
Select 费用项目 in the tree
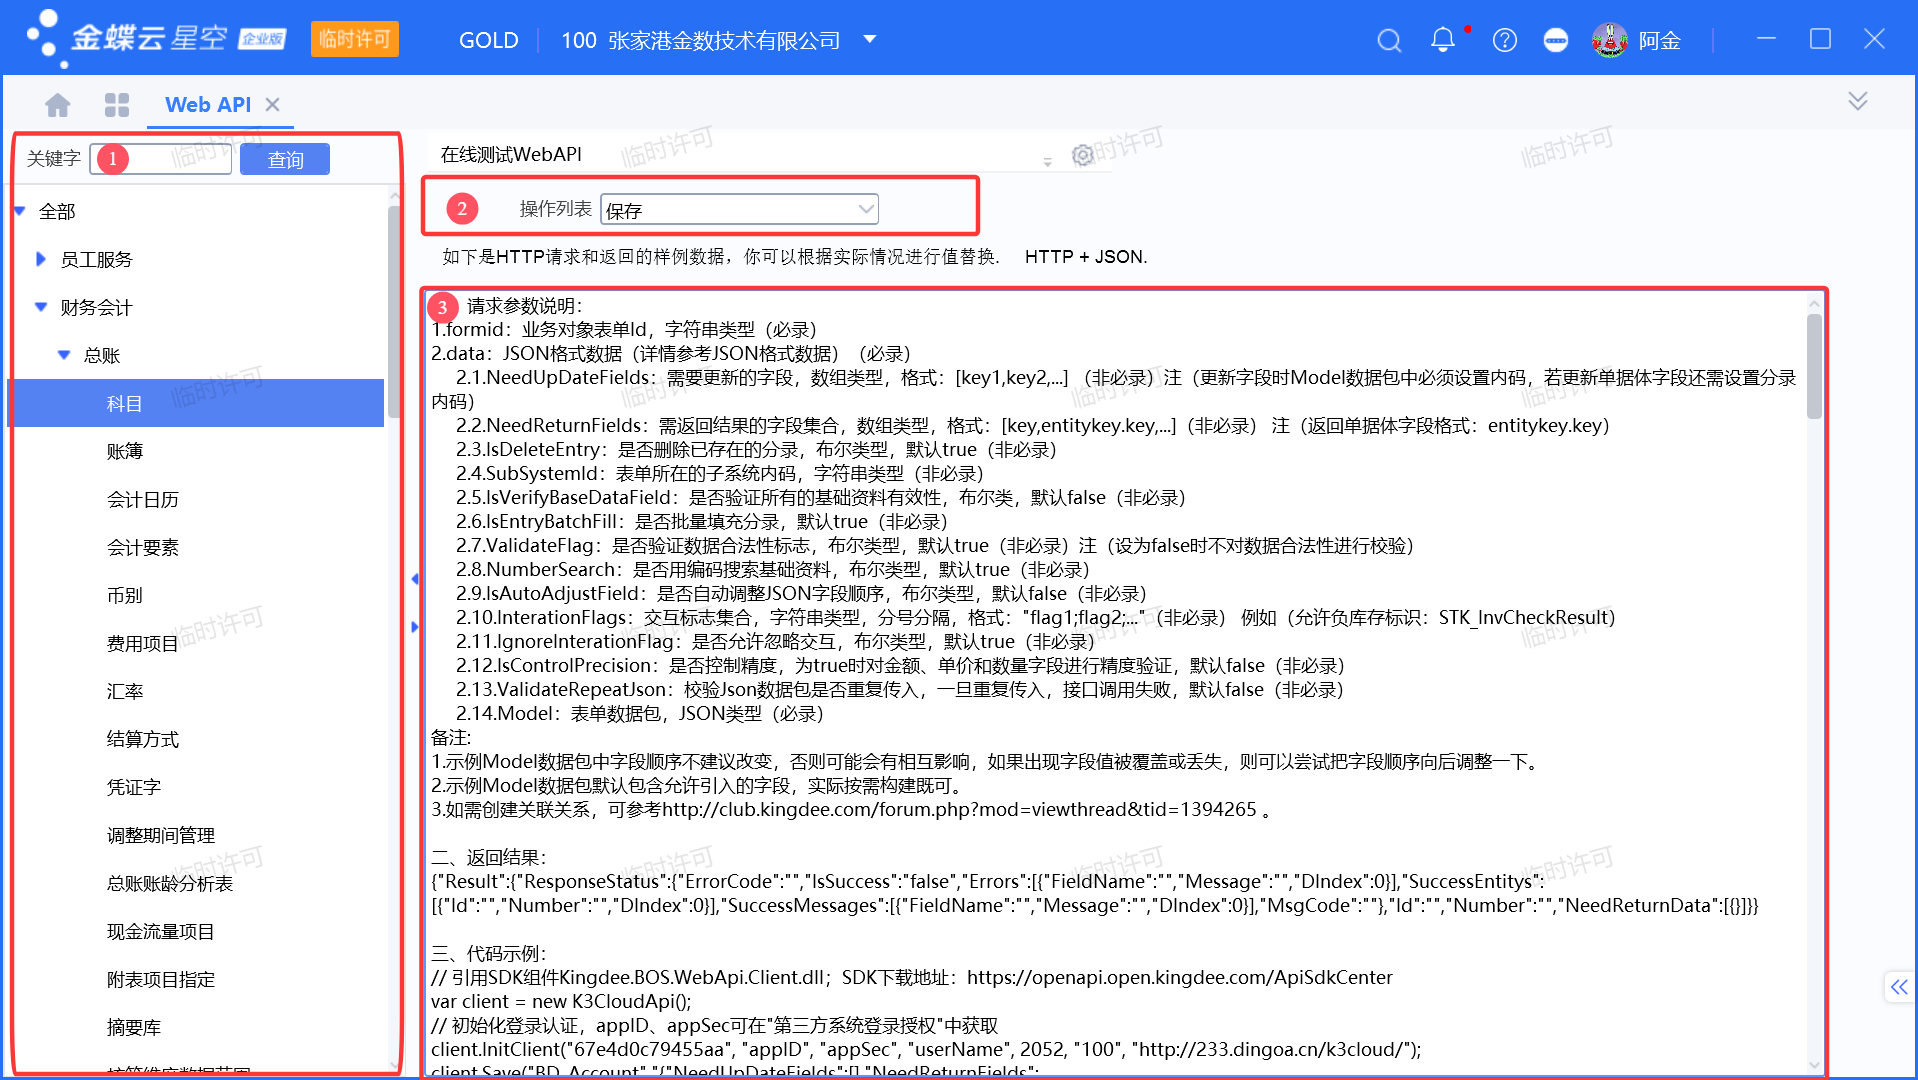[143, 643]
